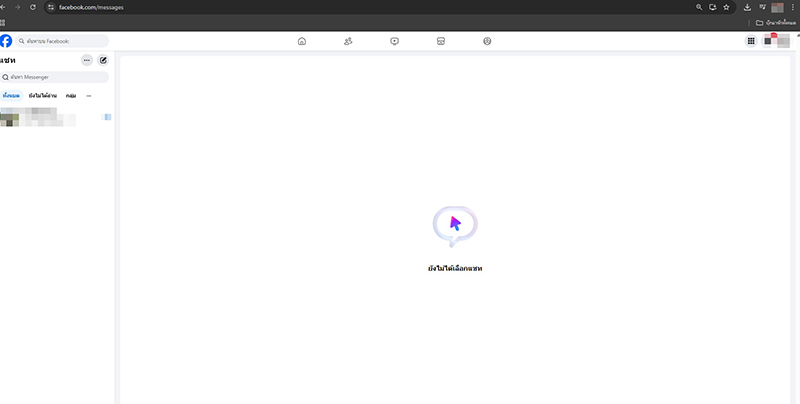Viewport: 800px width, 404px height.
Task: Start a new message with compose icon
Action: [x=103, y=60]
